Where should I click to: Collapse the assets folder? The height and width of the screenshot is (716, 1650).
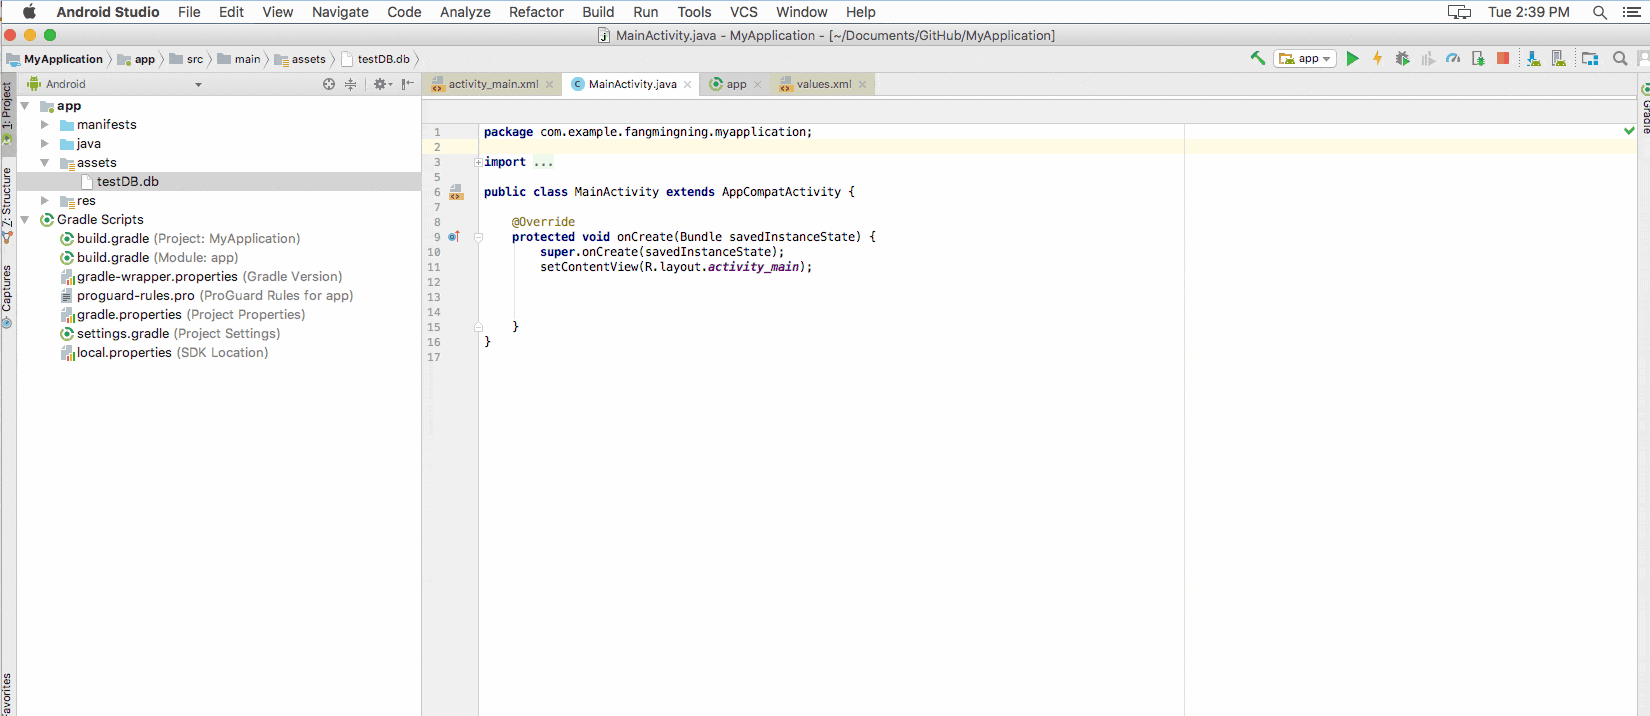click(x=45, y=163)
